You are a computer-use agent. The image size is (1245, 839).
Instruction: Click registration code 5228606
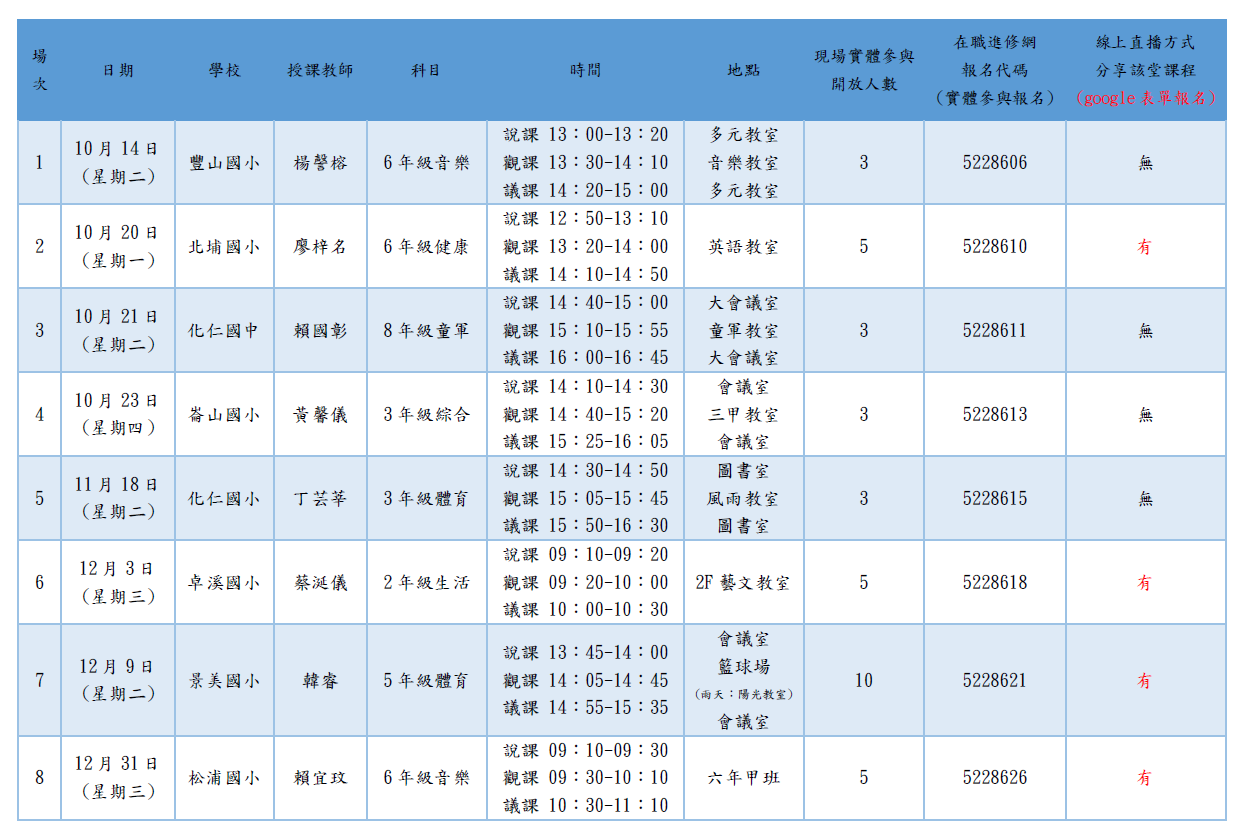click(x=995, y=163)
